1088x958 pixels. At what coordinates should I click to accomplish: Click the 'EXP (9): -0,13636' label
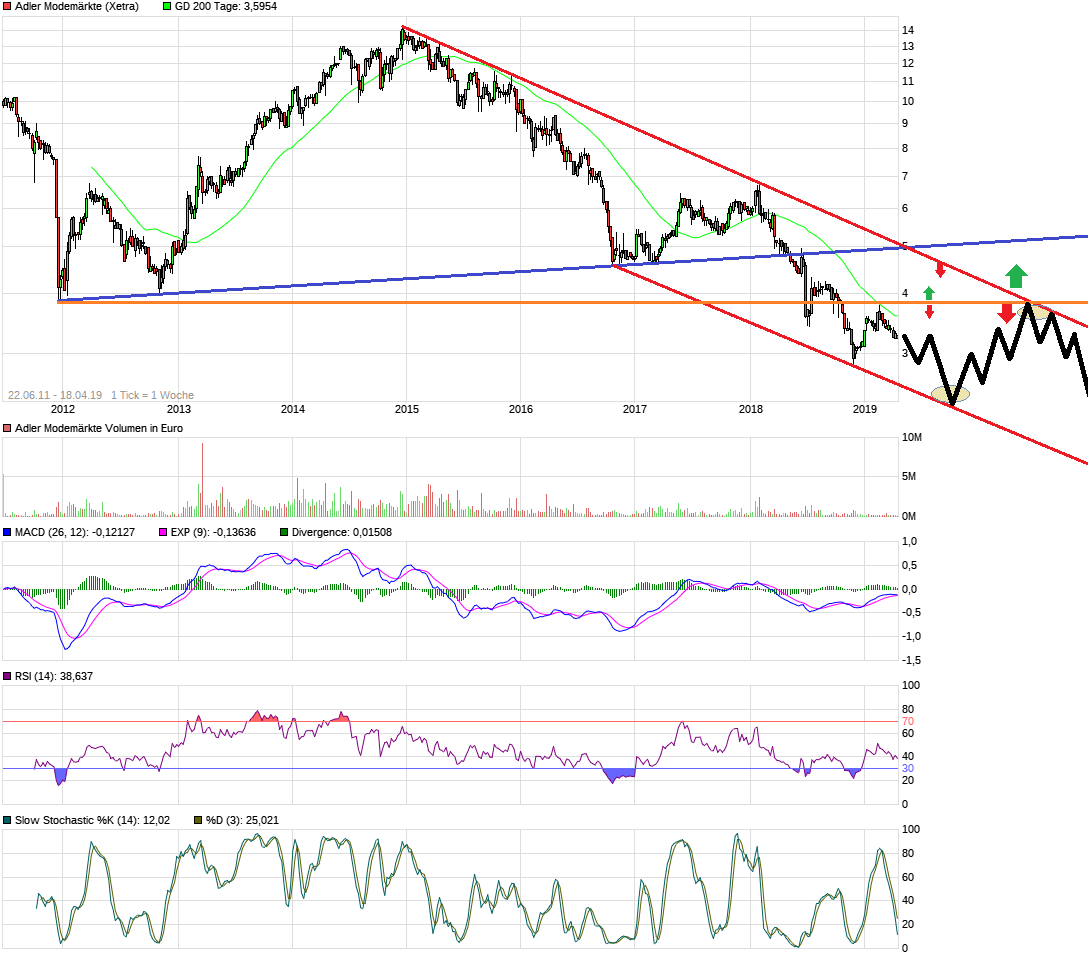(213, 532)
